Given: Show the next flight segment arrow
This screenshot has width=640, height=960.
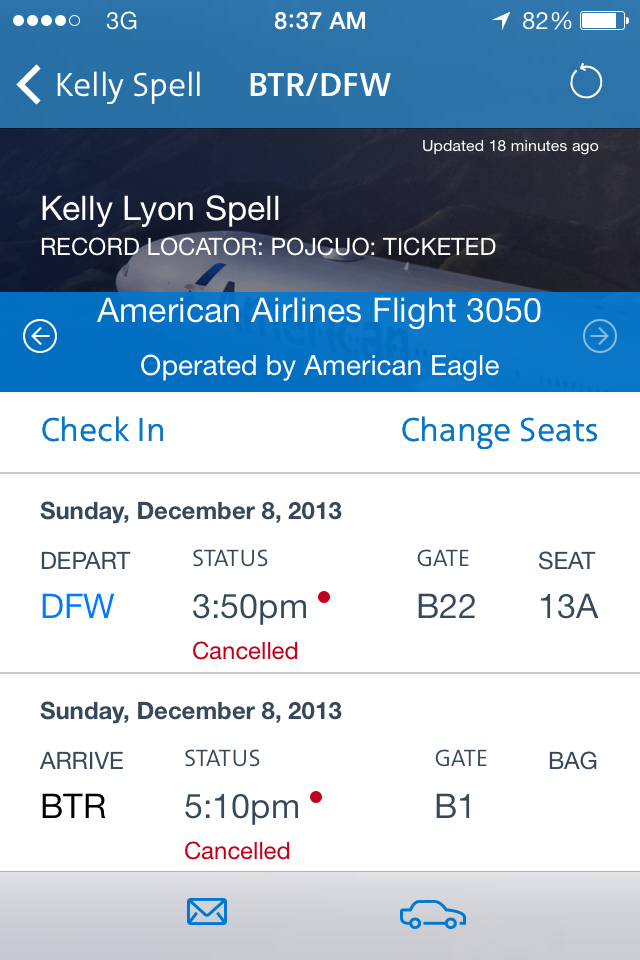Looking at the screenshot, I should click(x=600, y=337).
